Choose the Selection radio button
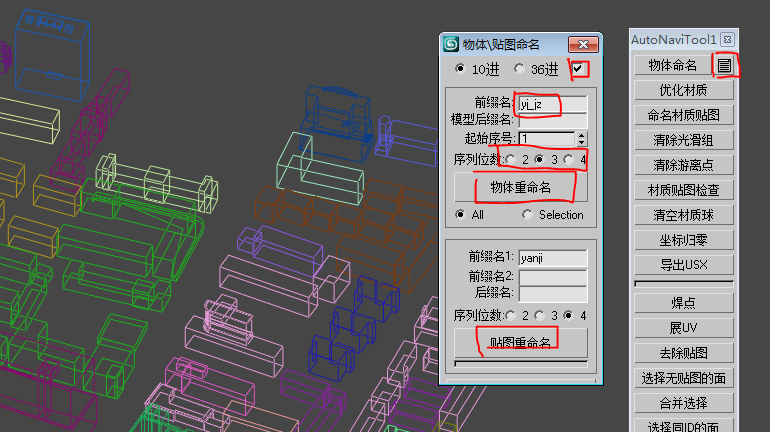The height and width of the screenshot is (432, 770). pyautogui.click(x=527, y=215)
